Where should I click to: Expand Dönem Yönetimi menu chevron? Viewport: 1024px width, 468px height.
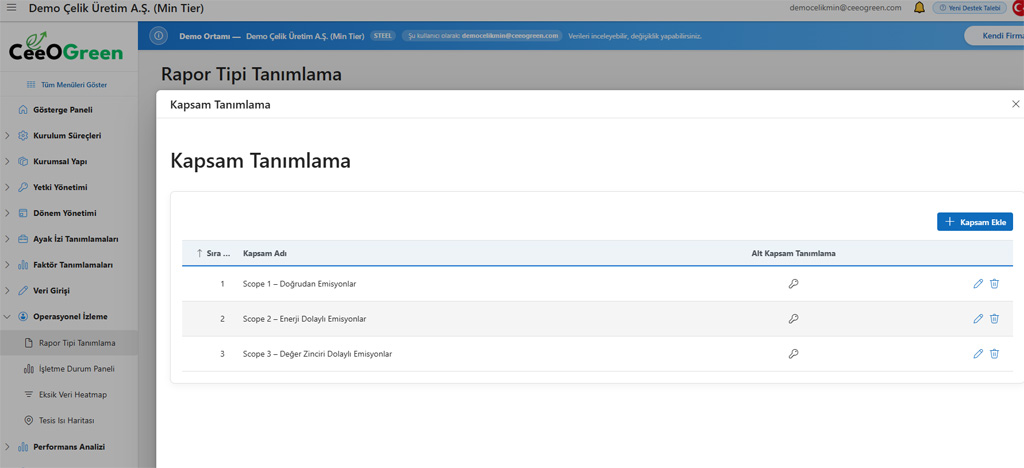pos(7,213)
